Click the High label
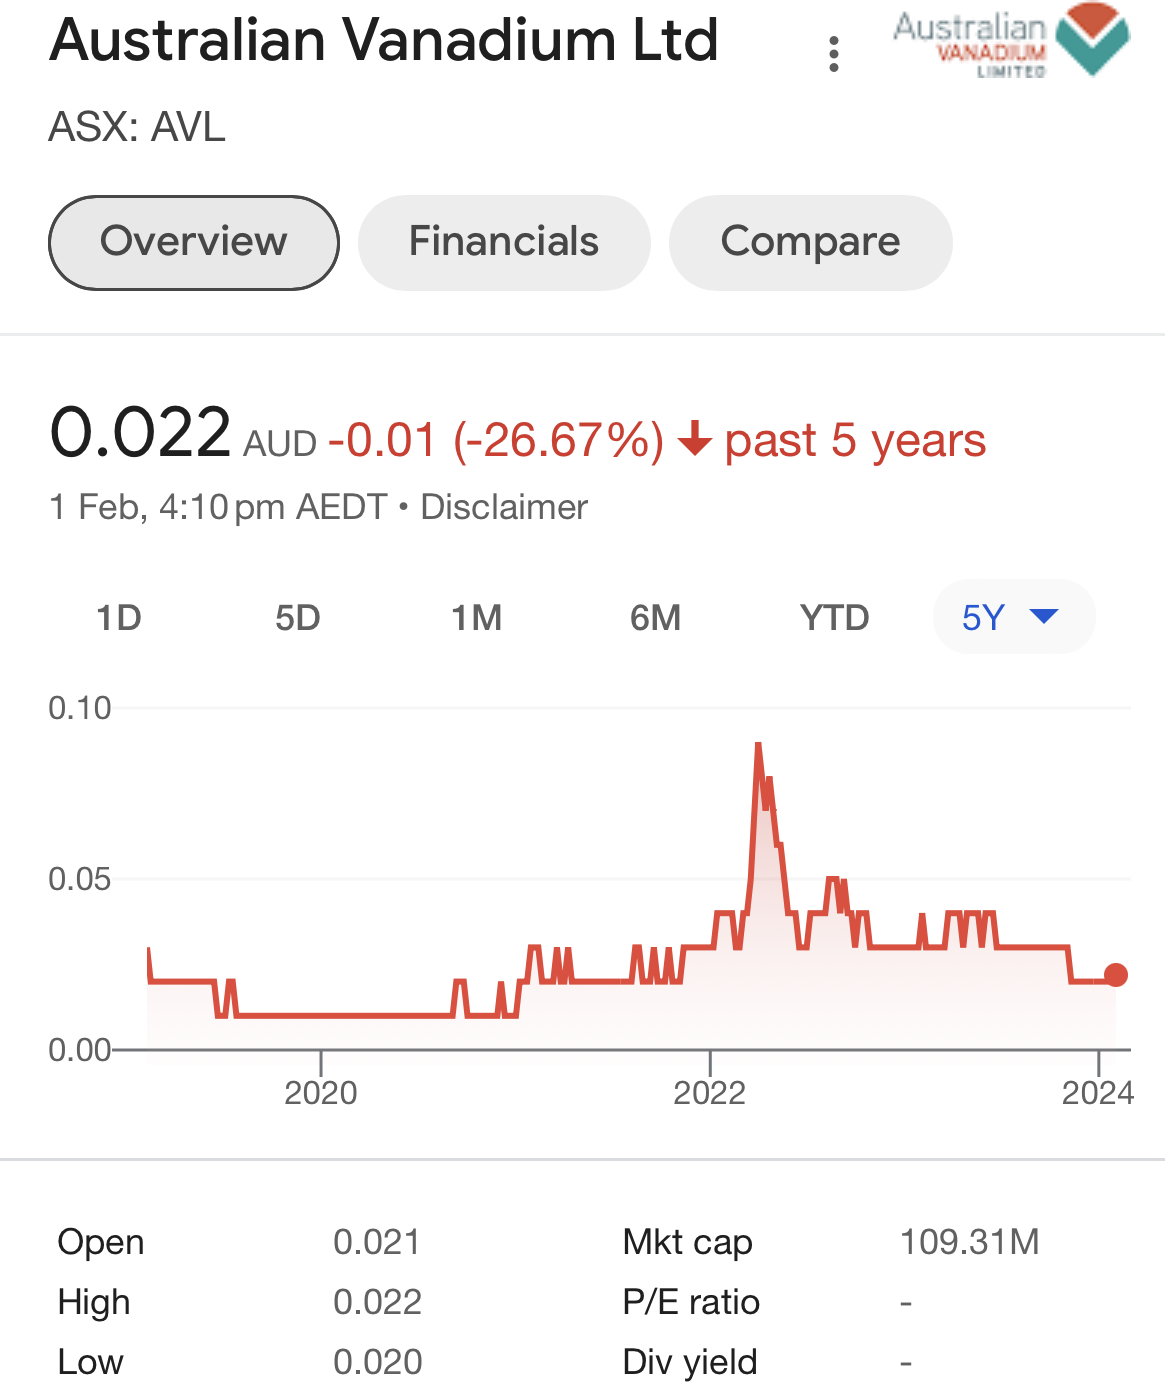 94,1302
